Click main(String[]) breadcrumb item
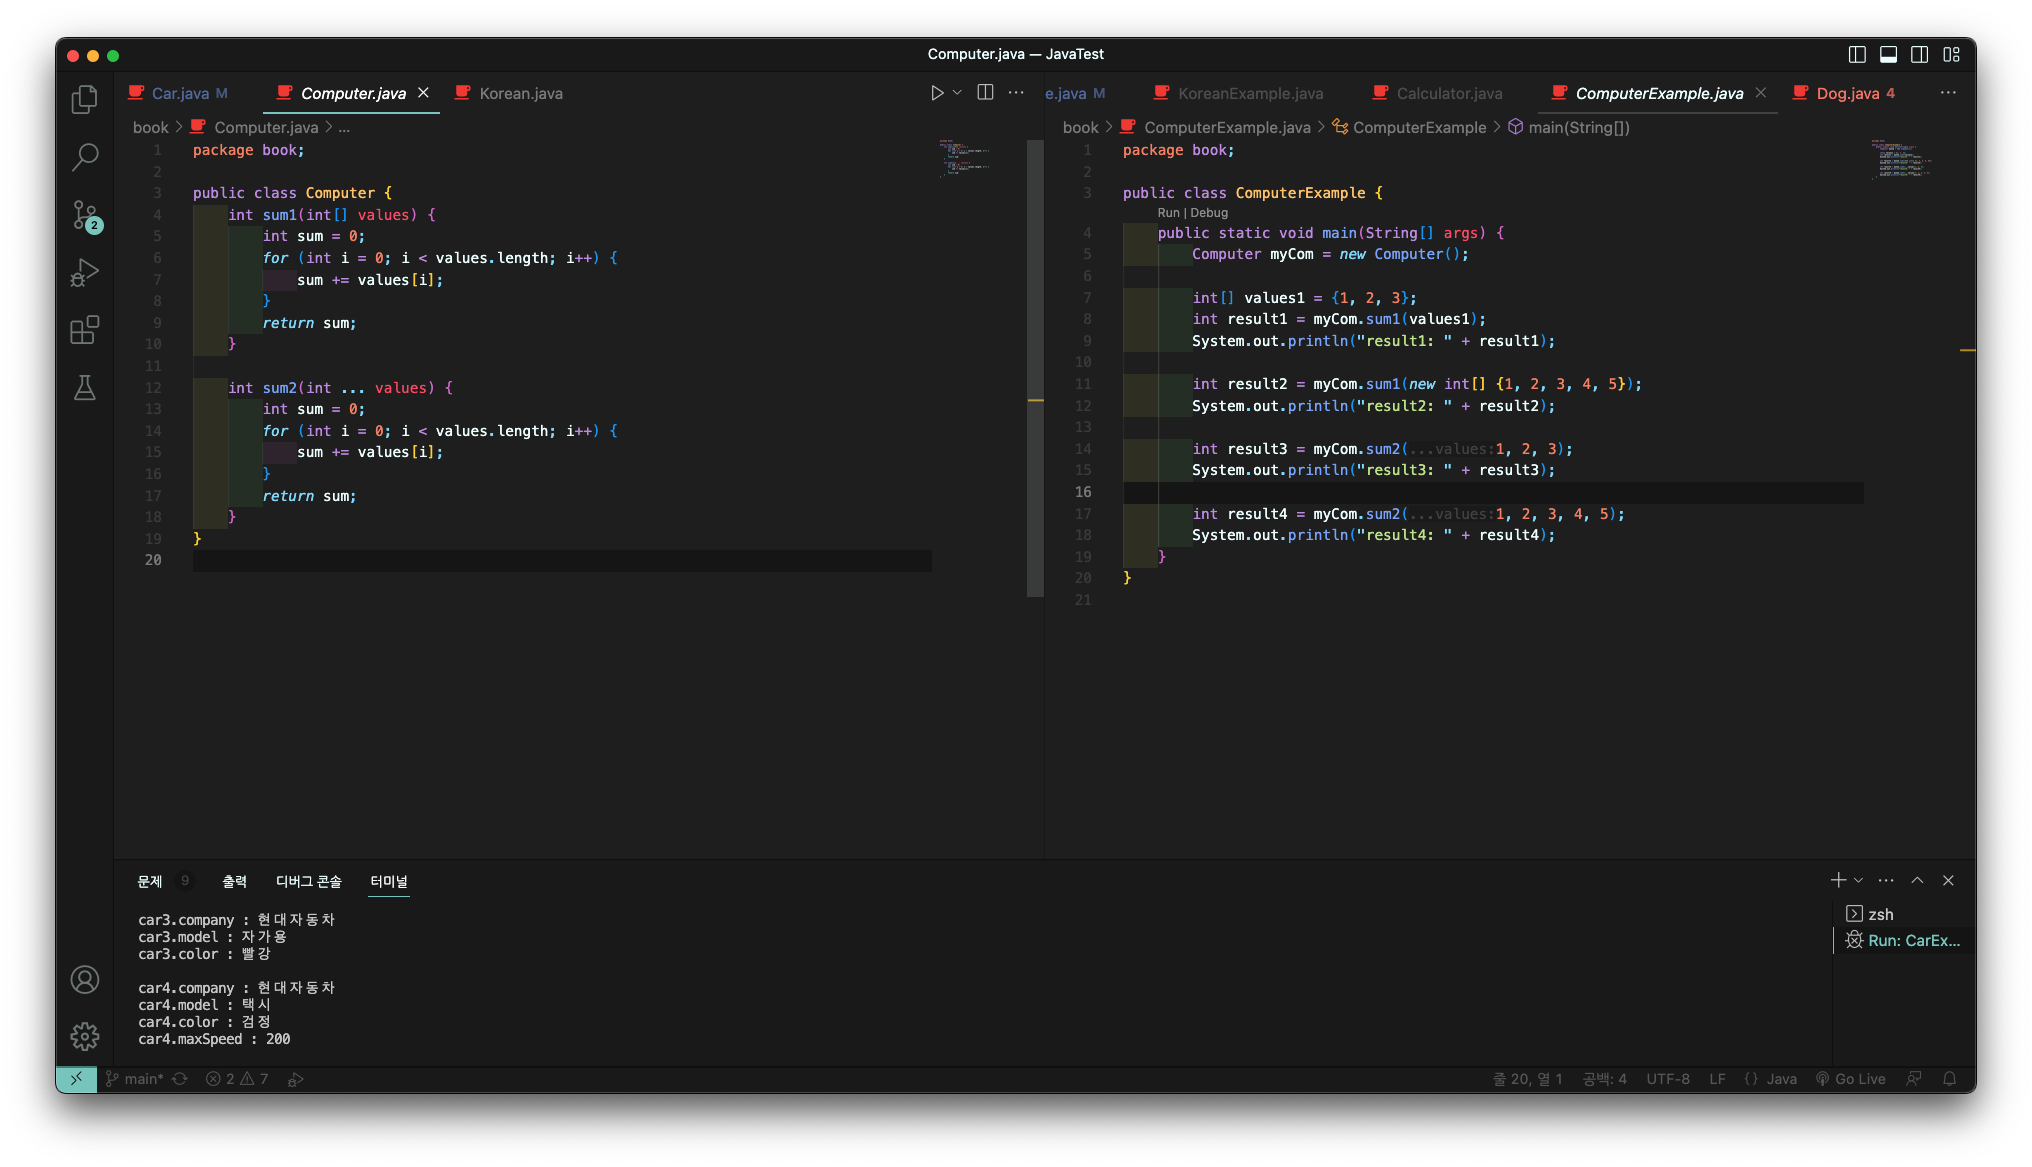 click(x=1578, y=127)
